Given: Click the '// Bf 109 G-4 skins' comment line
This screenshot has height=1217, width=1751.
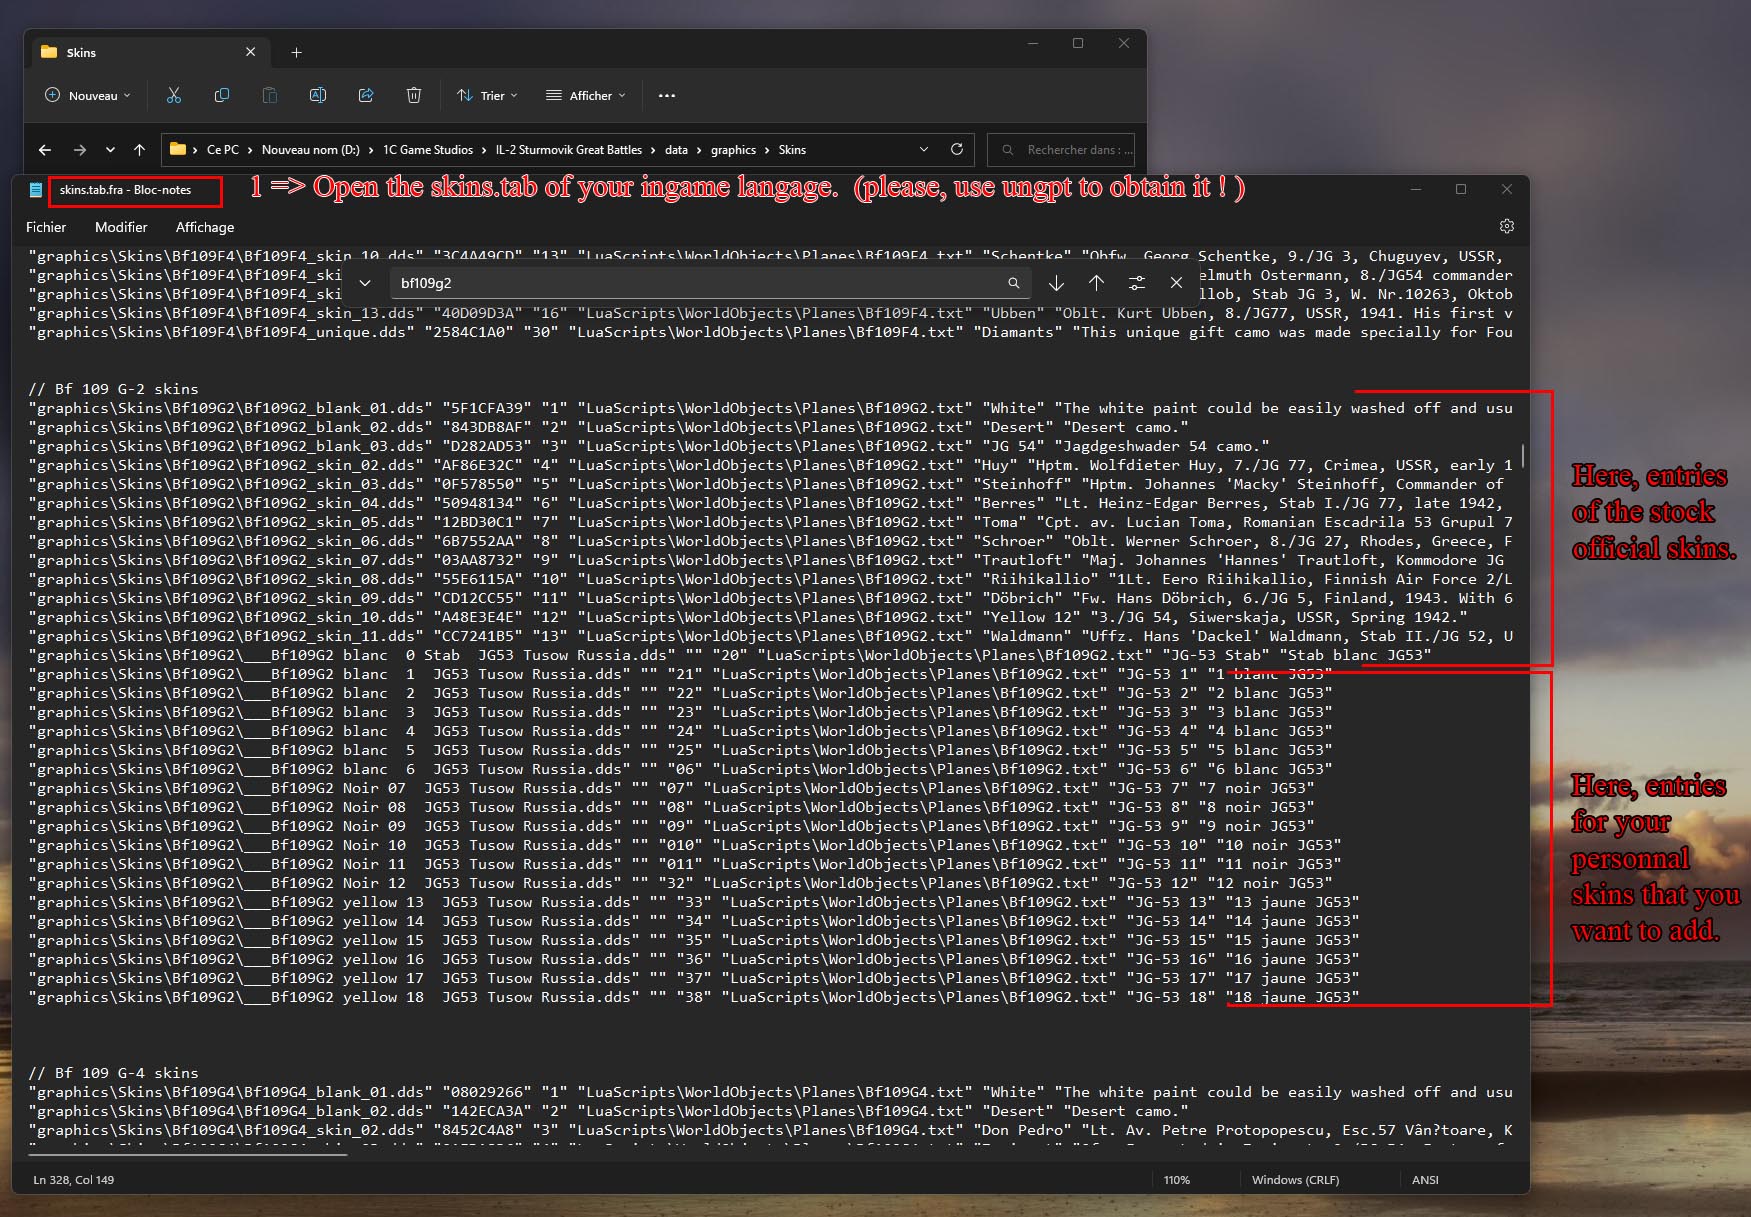Looking at the screenshot, I should [114, 1073].
